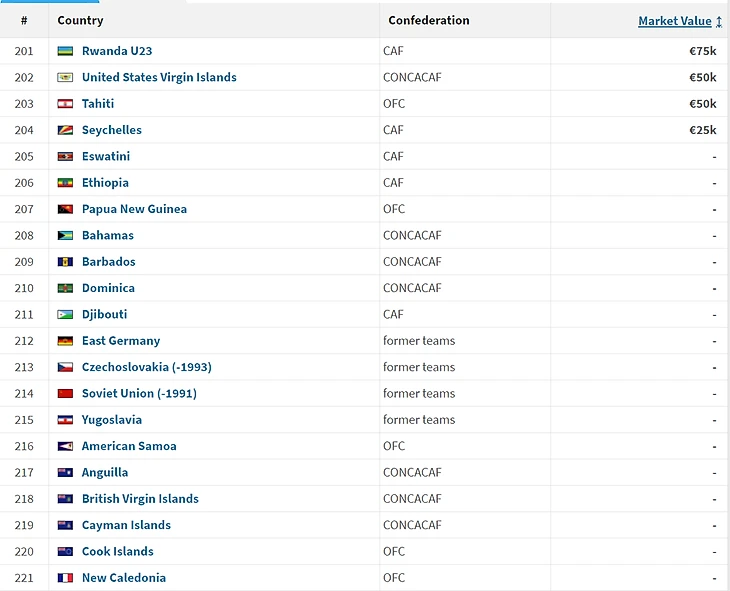The image size is (730, 591).
Task: Click OFC confederation in Cook Islands row
Action: coord(394,551)
